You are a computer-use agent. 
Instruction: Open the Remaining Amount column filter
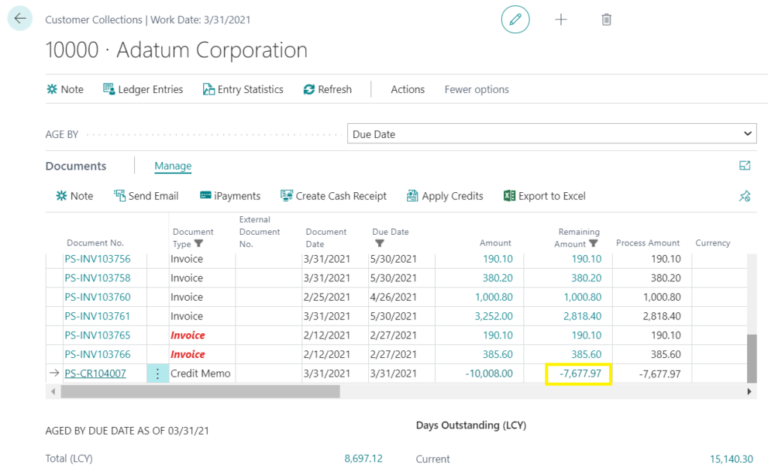pyautogui.click(x=593, y=243)
